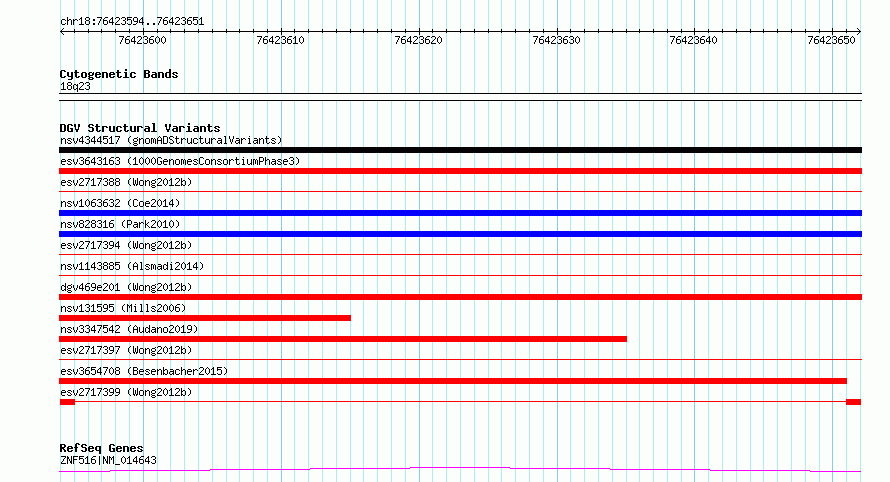Click the 18q23 band label
890x482 pixels.
[75, 86]
